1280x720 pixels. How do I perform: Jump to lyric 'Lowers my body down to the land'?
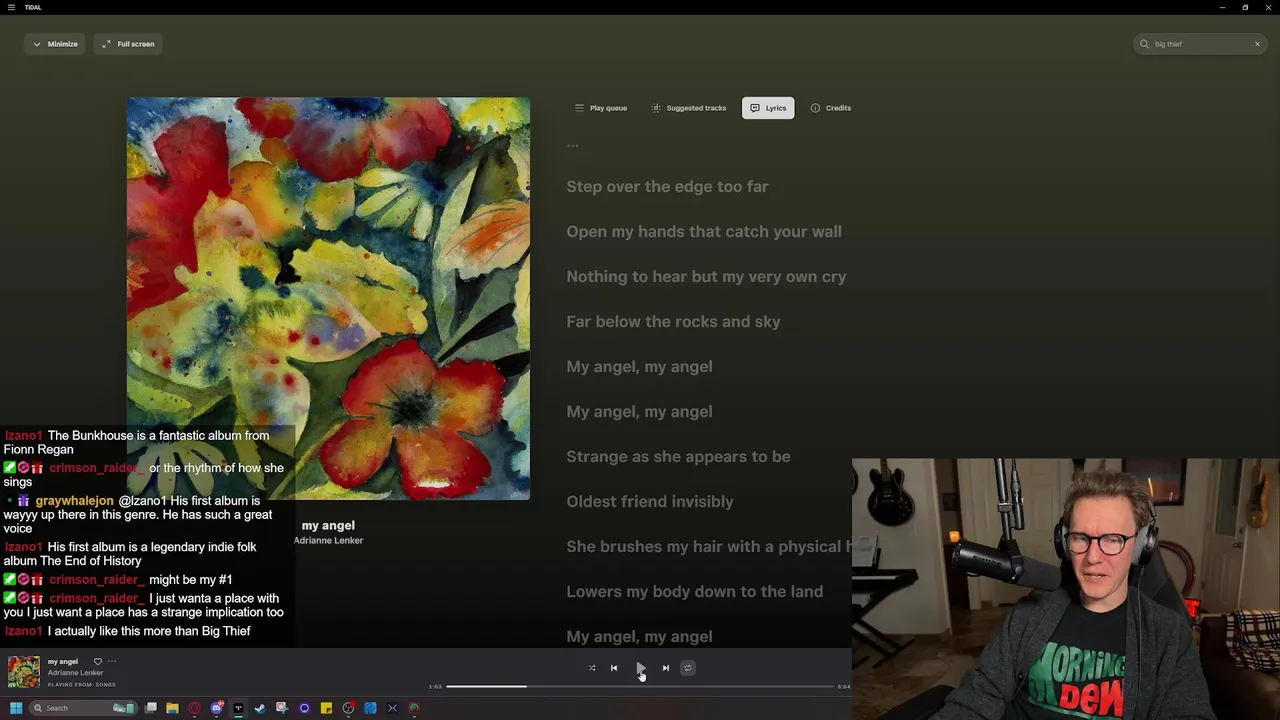point(695,592)
